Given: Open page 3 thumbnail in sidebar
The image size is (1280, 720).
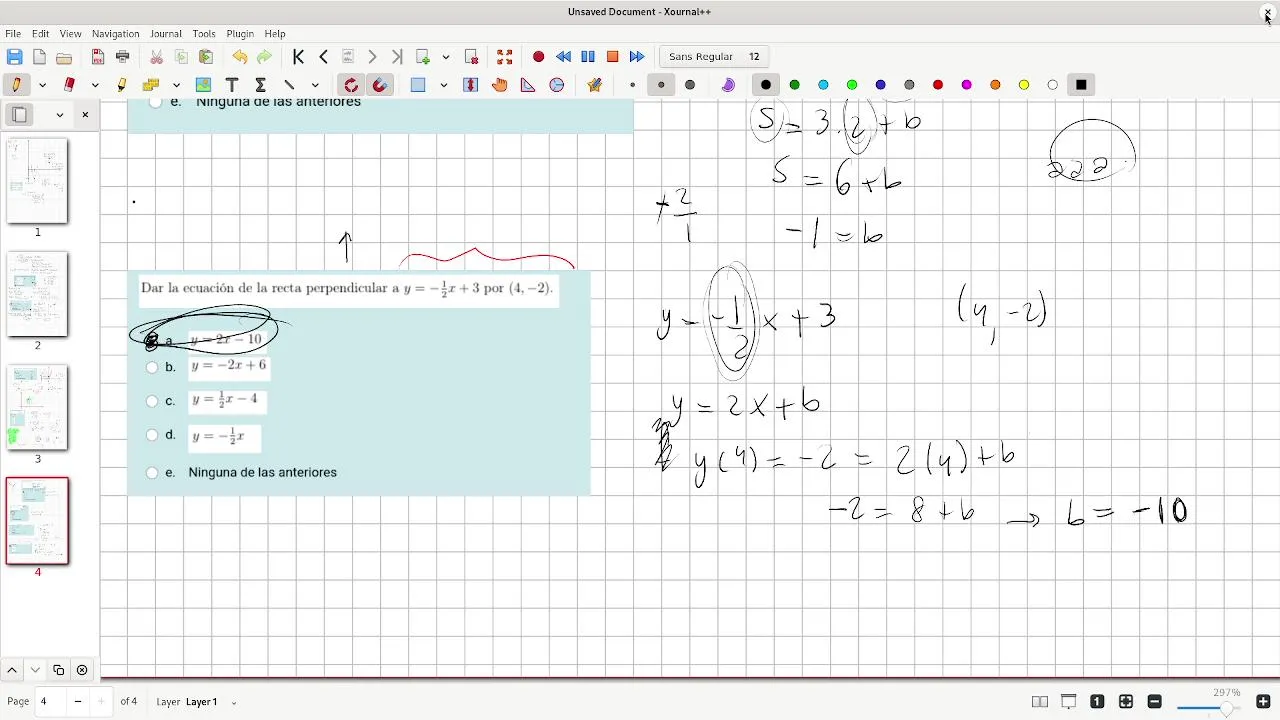Looking at the screenshot, I should [38, 408].
